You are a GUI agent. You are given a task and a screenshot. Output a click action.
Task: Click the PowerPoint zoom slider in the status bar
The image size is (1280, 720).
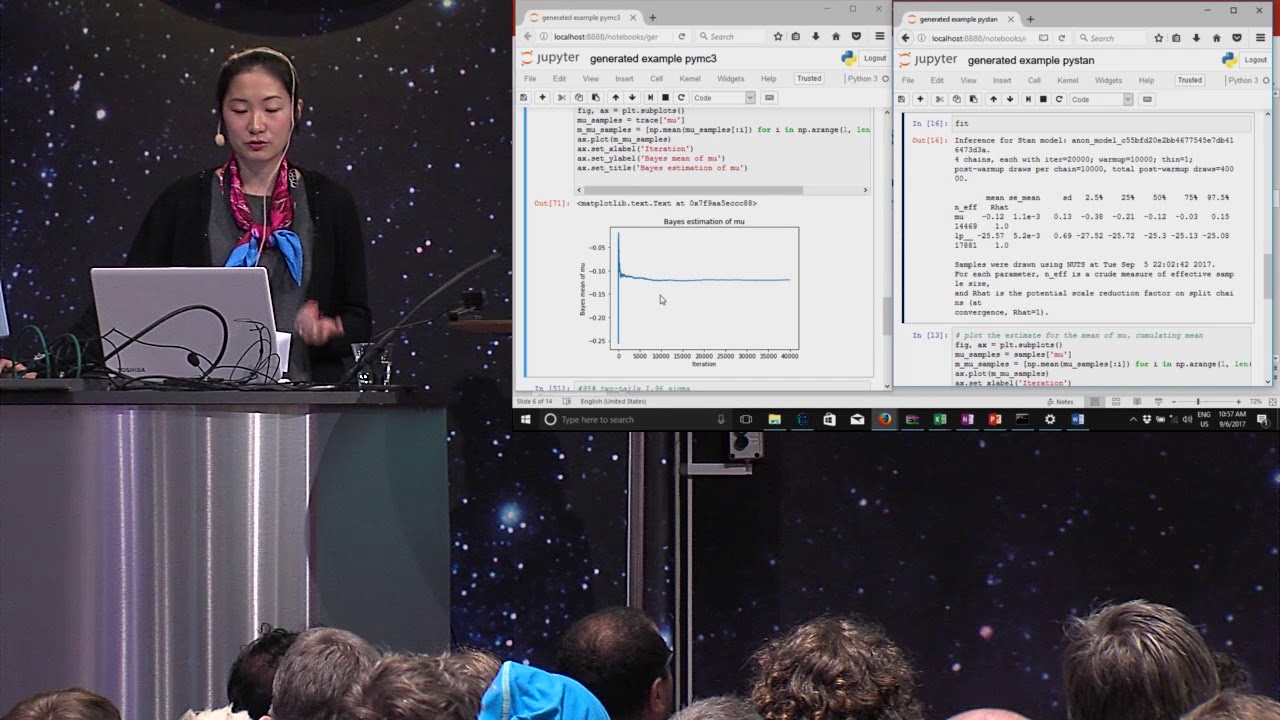(1197, 402)
